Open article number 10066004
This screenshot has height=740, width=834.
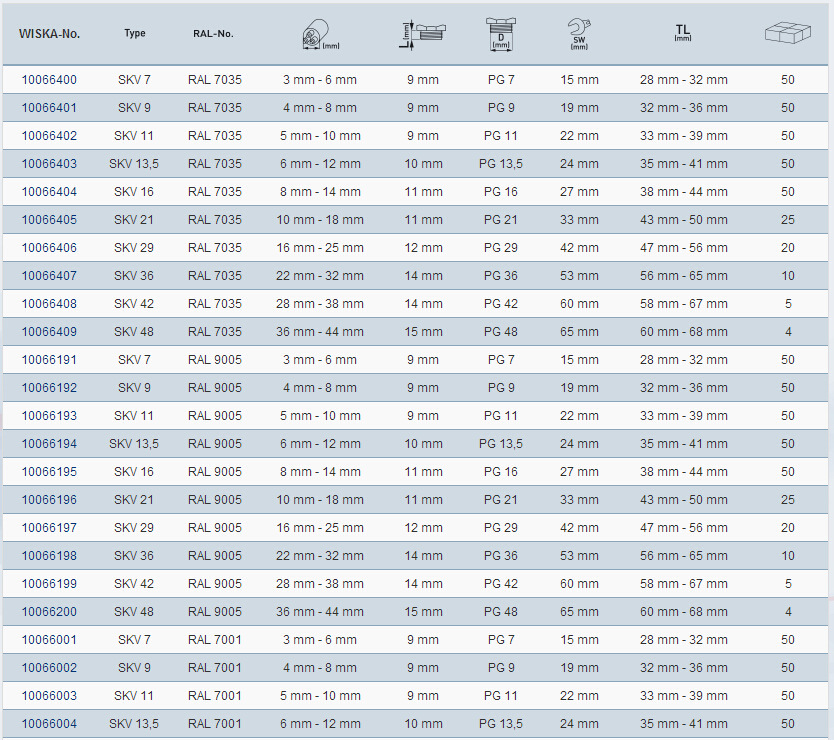[x=49, y=724]
